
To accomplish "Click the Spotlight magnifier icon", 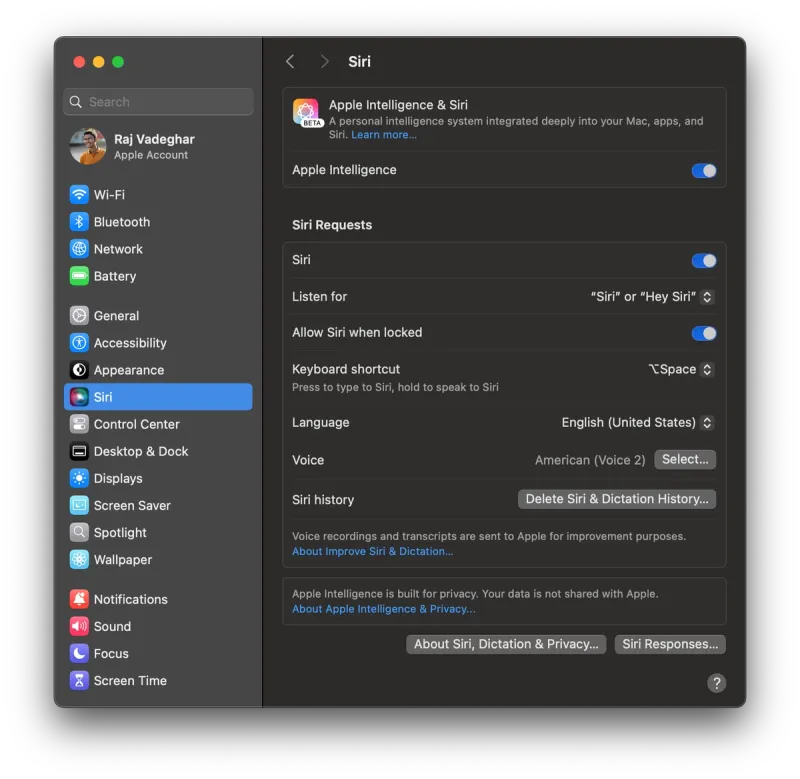I will (79, 532).
